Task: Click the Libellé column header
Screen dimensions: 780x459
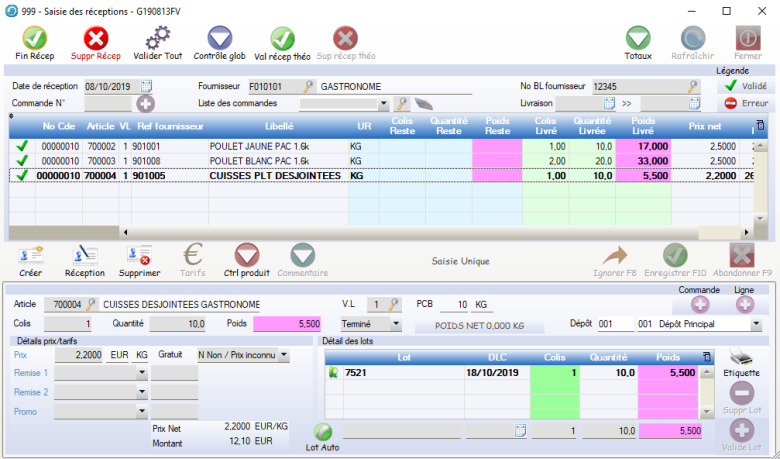Action: tap(278, 126)
